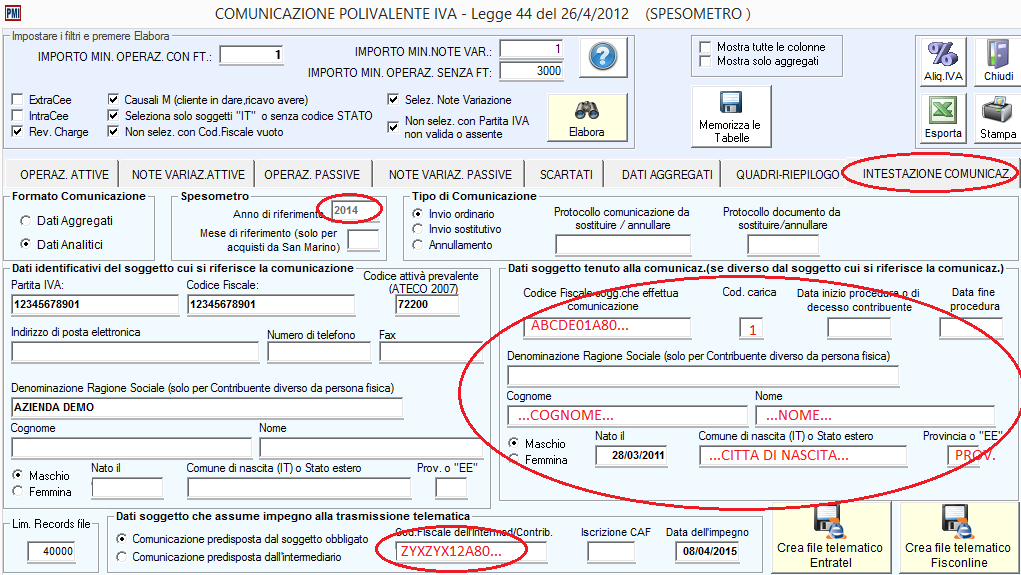
Task: Click the left Codice Fiscale field
Action: [270, 305]
